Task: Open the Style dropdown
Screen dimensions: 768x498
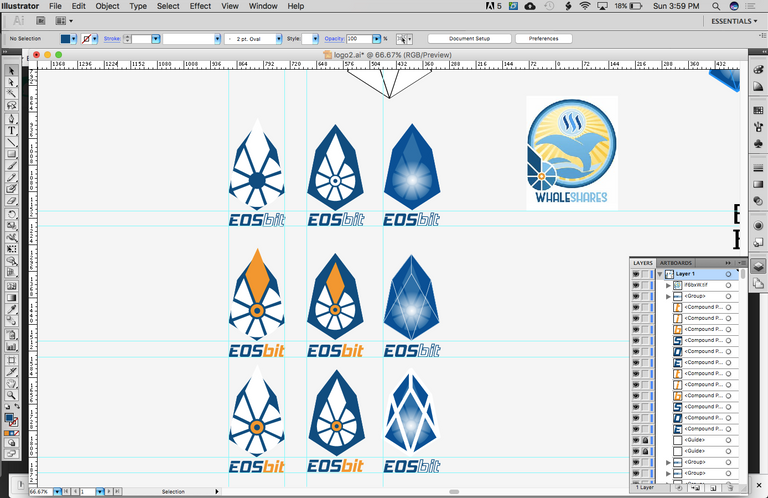Action: 315,39
